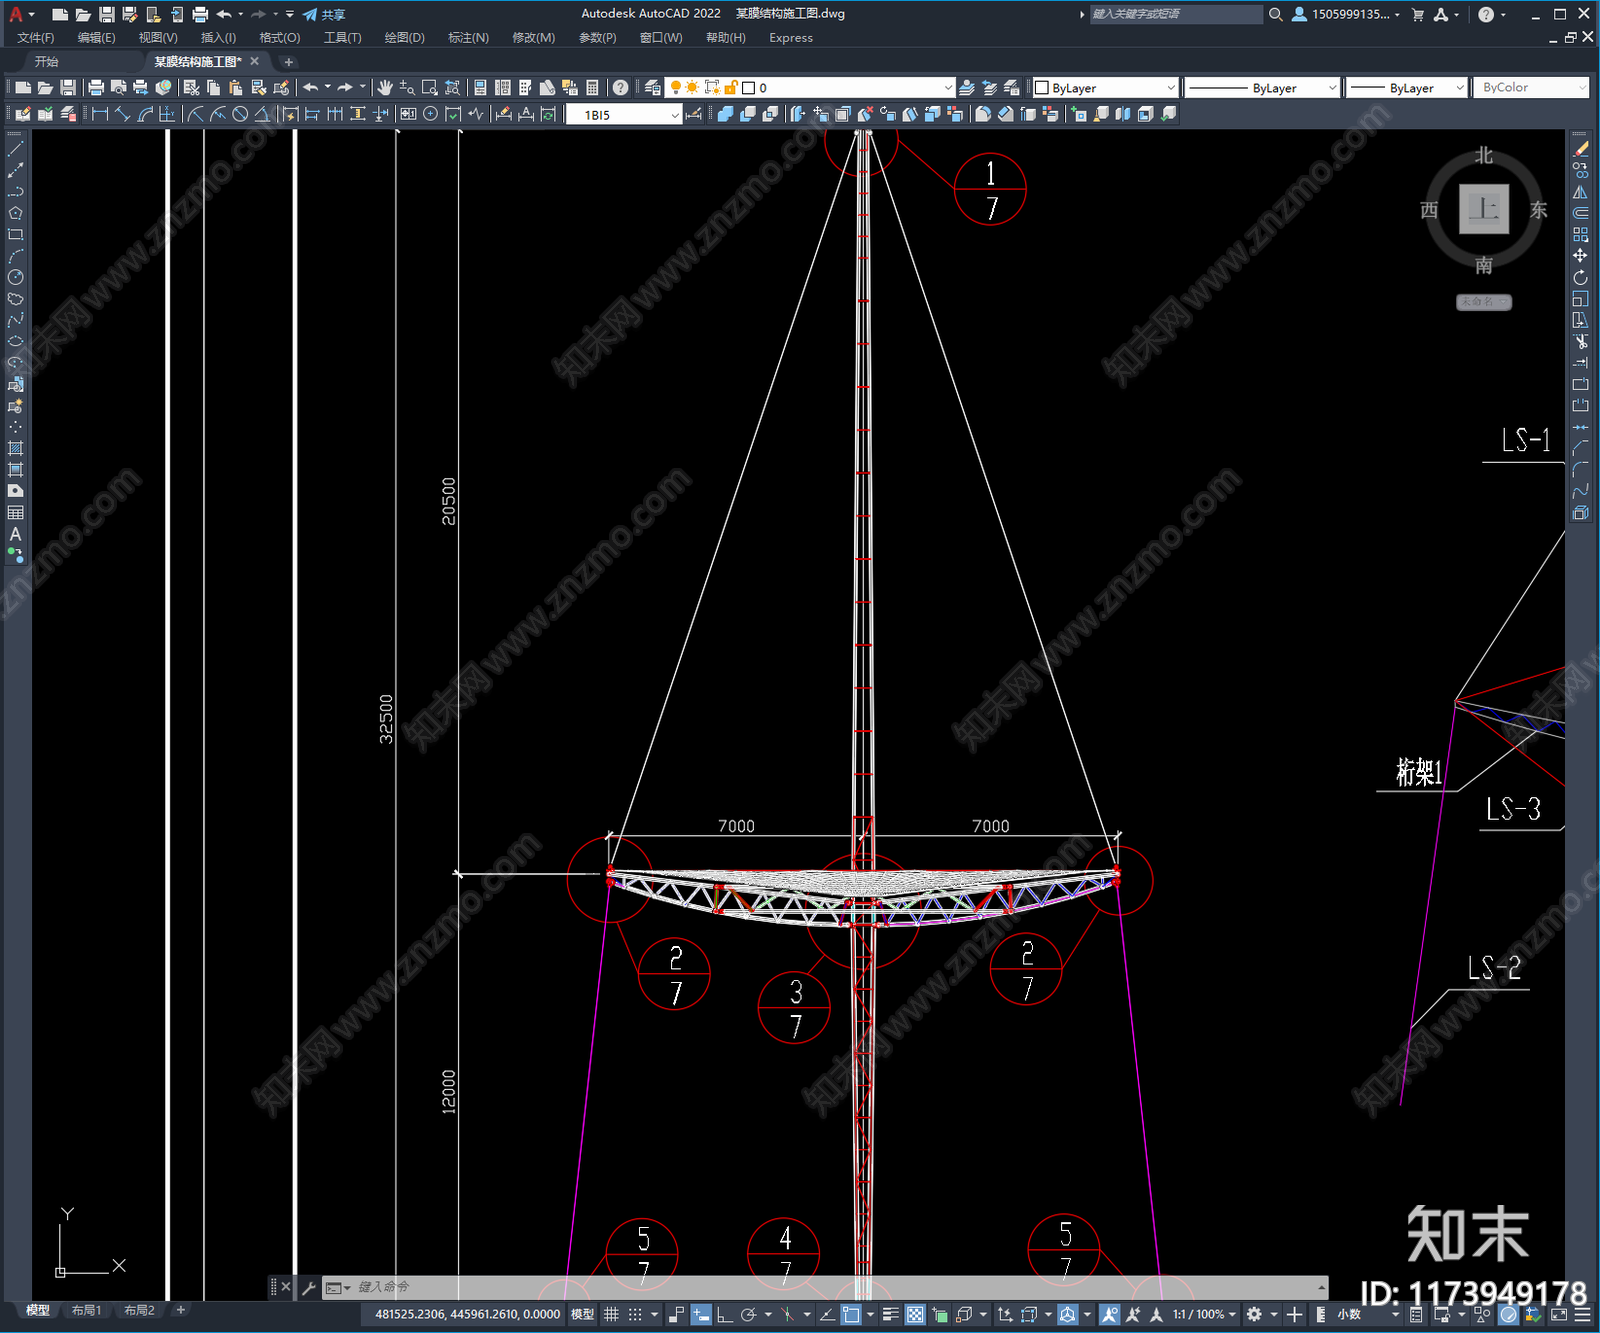Image resolution: width=1600 pixels, height=1333 pixels.
Task: Open the 绘图(D) menu
Action: tap(404, 38)
